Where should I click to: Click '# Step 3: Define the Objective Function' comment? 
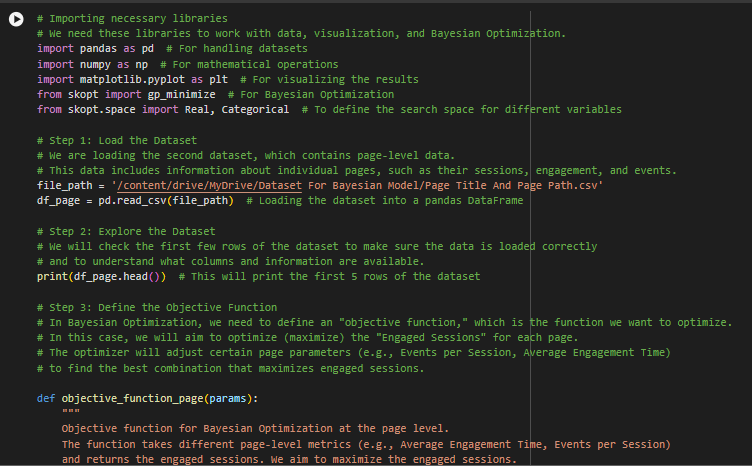(x=157, y=307)
